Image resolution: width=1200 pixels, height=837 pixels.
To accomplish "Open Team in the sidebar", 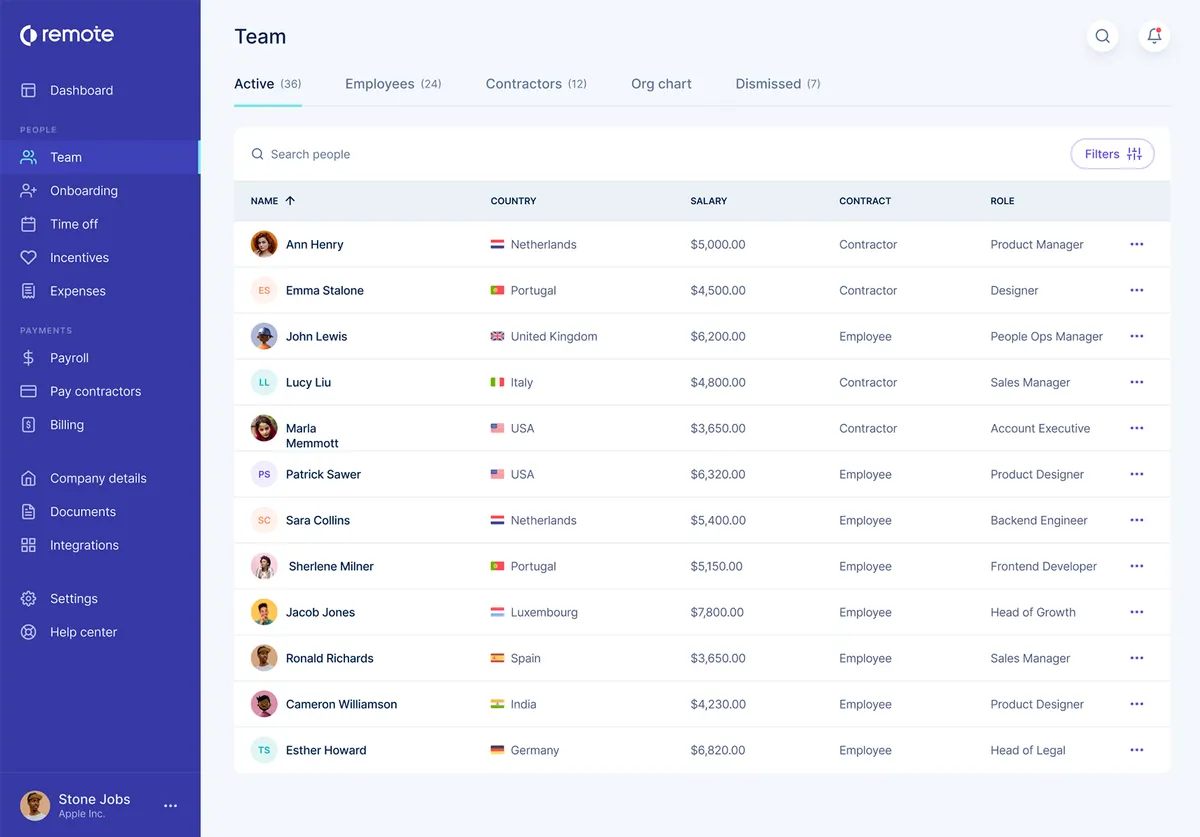I will click(x=100, y=157).
